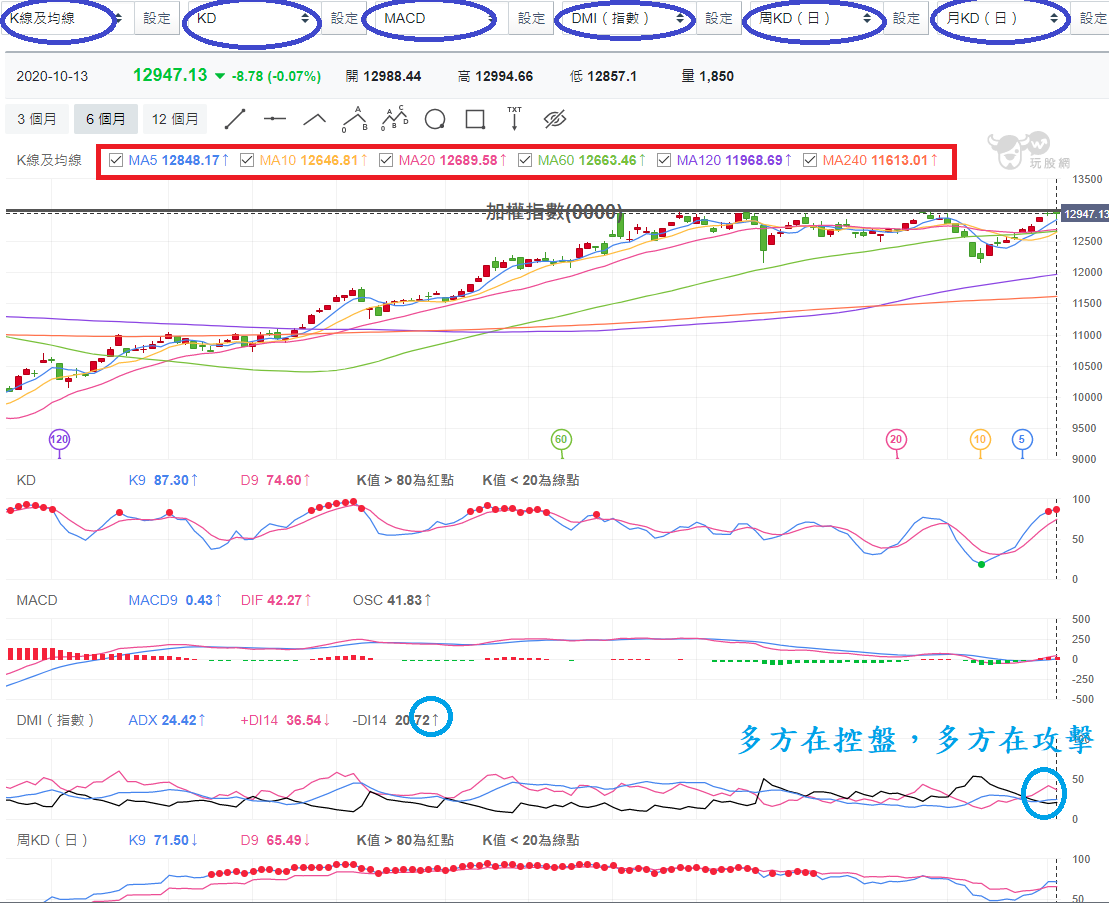Screen dimensions: 1109x903
Task: Switch to the 6 個月 range tab
Action: click(106, 119)
